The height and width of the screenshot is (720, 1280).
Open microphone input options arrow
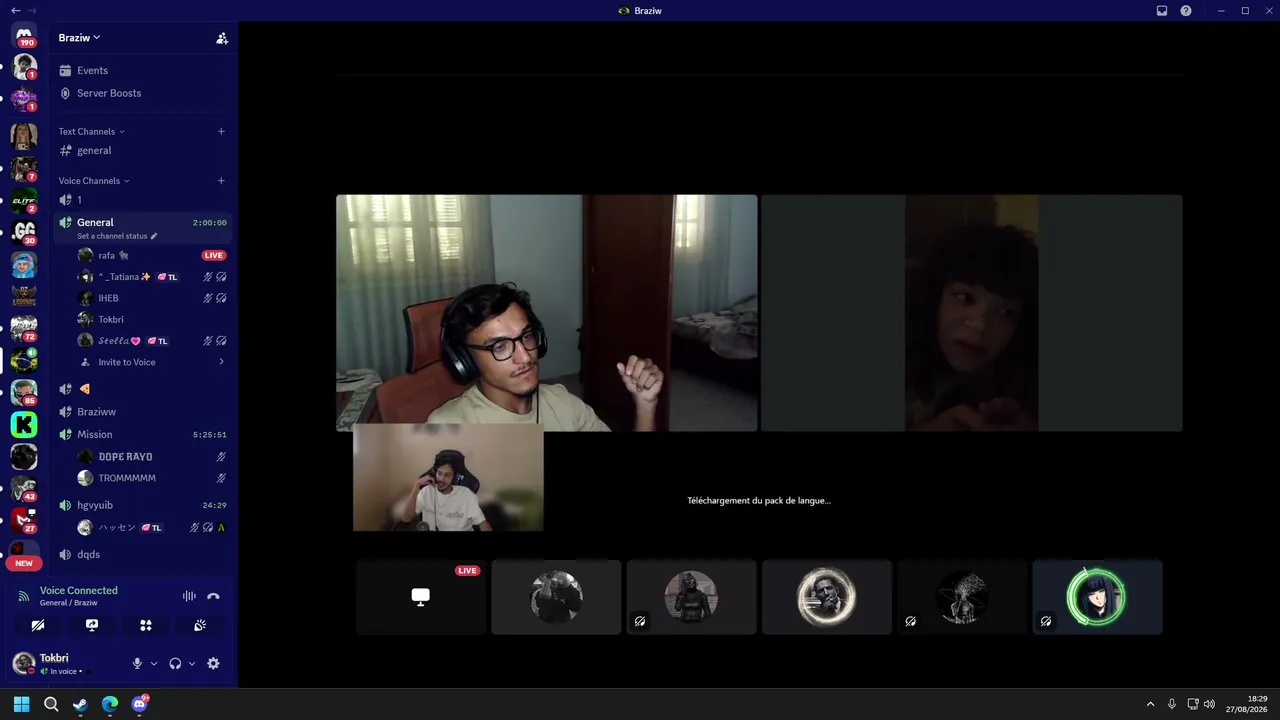click(153, 663)
